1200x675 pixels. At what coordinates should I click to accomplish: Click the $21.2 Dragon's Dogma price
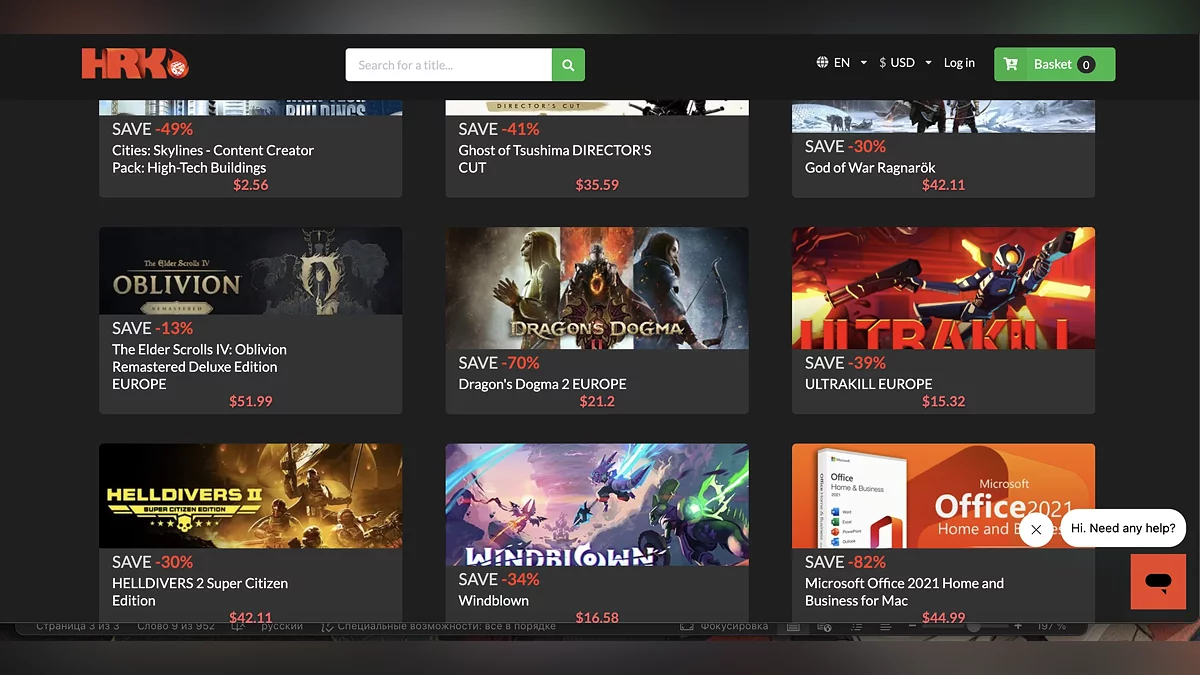click(597, 402)
